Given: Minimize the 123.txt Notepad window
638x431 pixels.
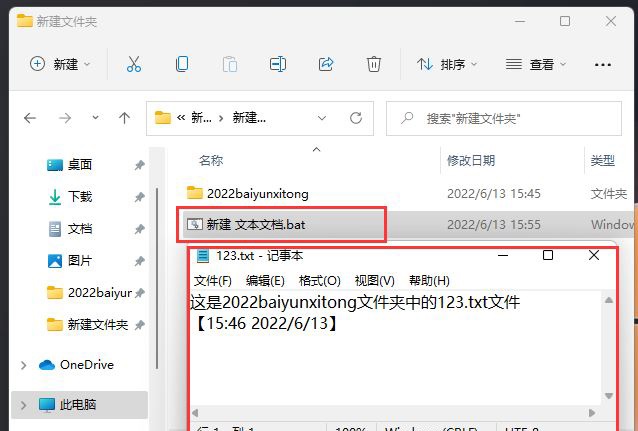Looking at the screenshot, I should 503,256.
